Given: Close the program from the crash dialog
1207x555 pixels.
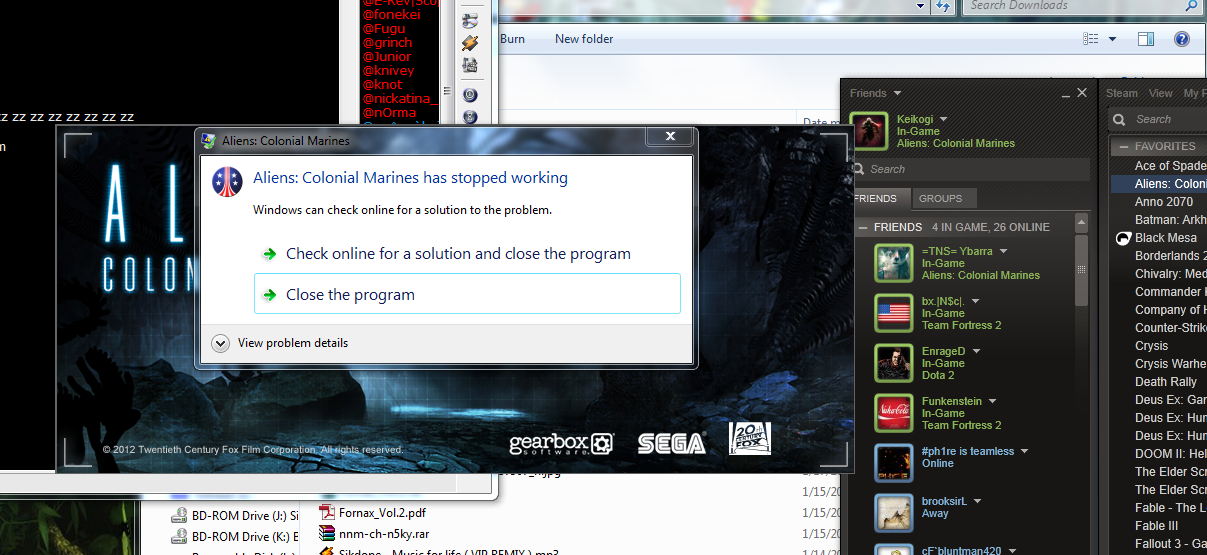Looking at the screenshot, I should [x=467, y=294].
